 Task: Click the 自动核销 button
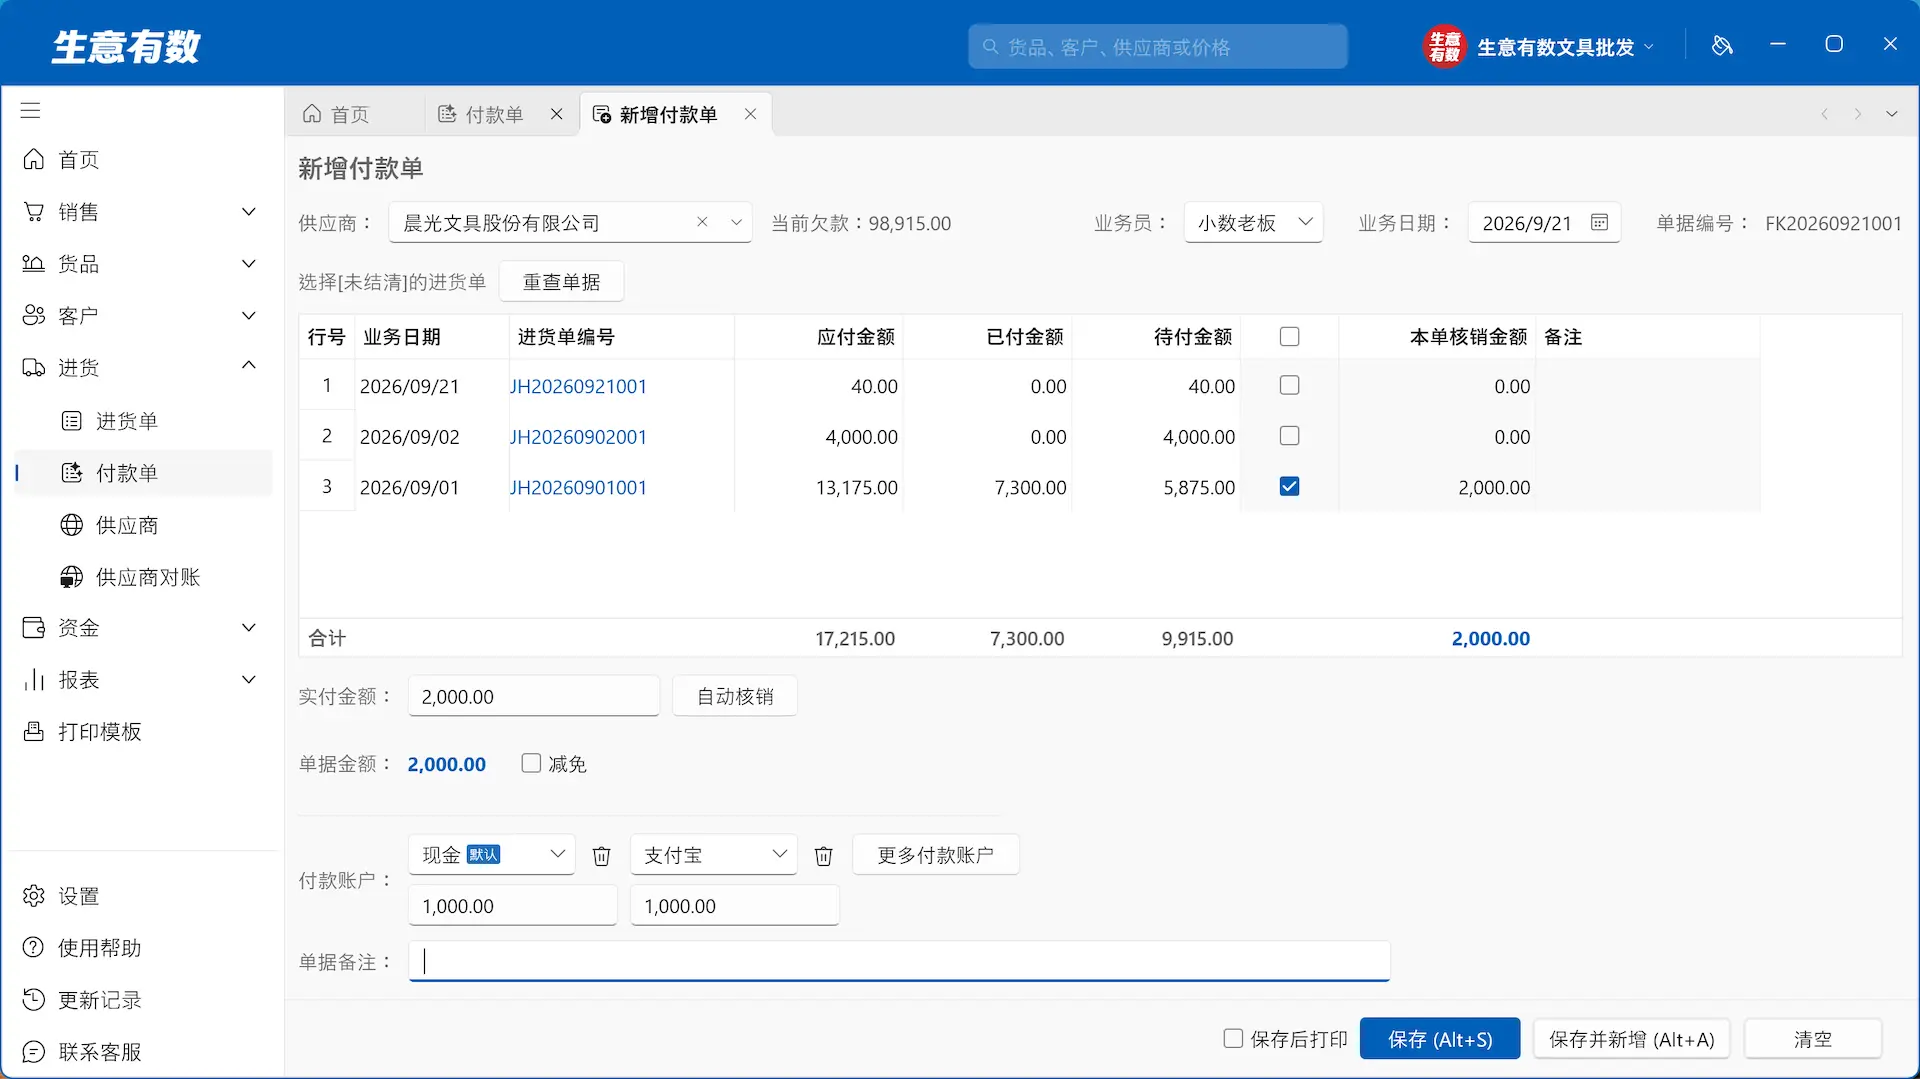click(x=735, y=697)
